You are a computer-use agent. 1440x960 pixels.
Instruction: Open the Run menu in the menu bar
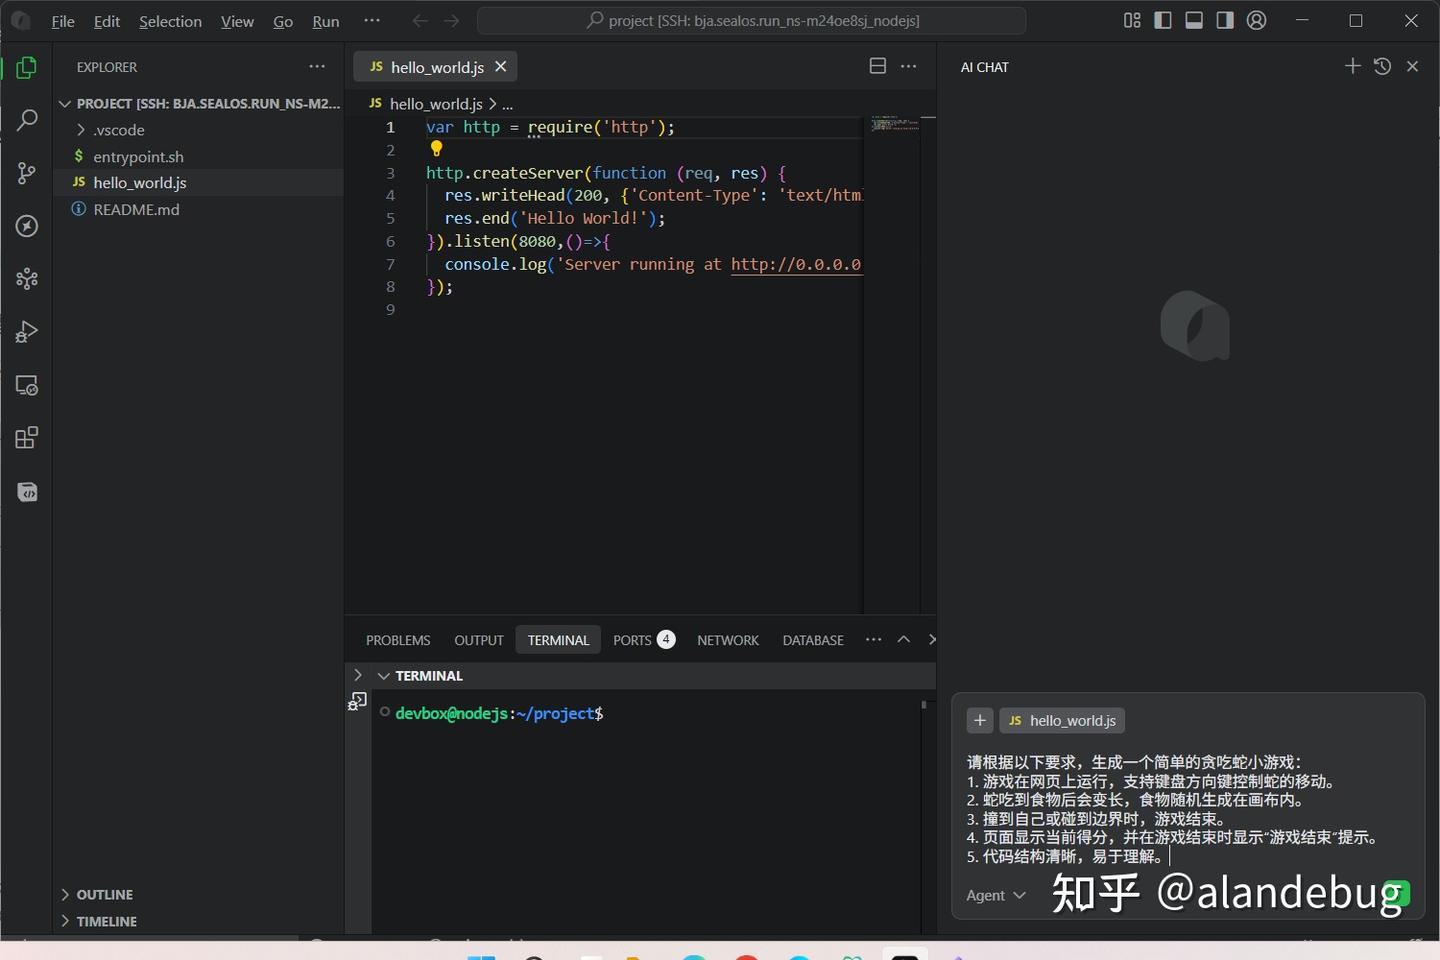pos(325,20)
